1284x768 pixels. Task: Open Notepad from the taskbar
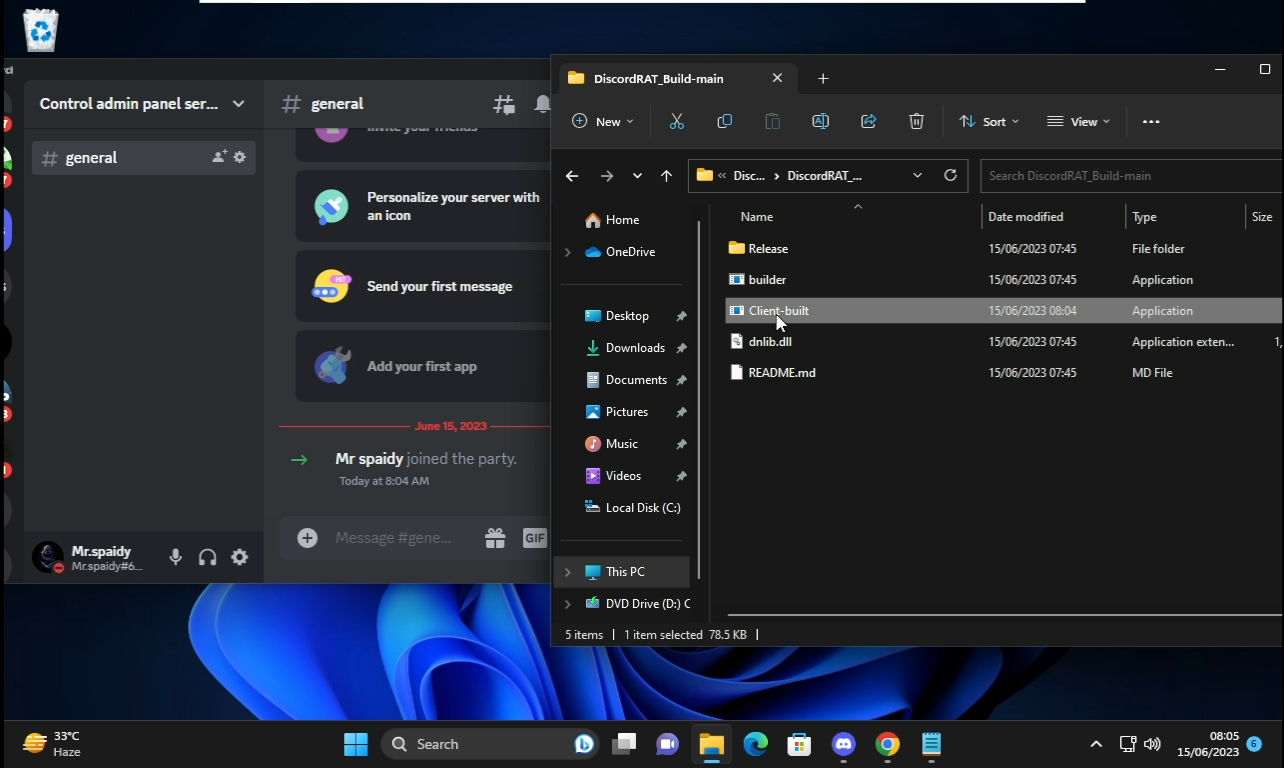pos(931,744)
